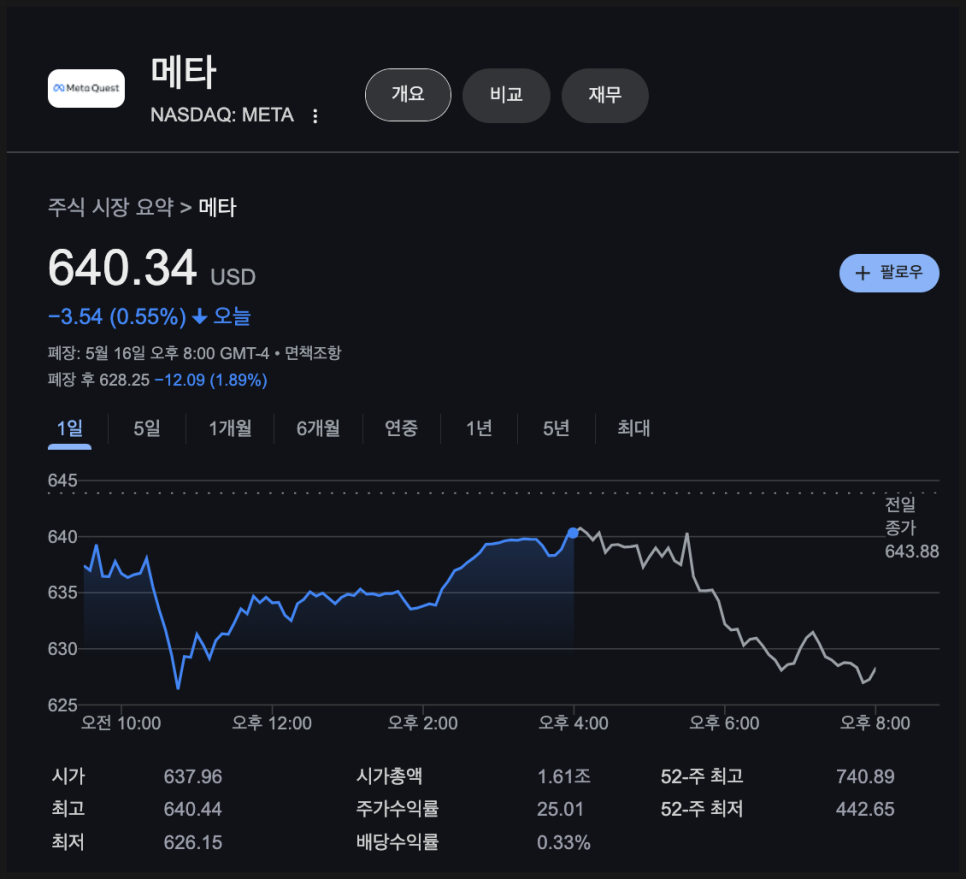Click the 시가총액 label
The width and height of the screenshot is (966, 879).
coord(389,777)
